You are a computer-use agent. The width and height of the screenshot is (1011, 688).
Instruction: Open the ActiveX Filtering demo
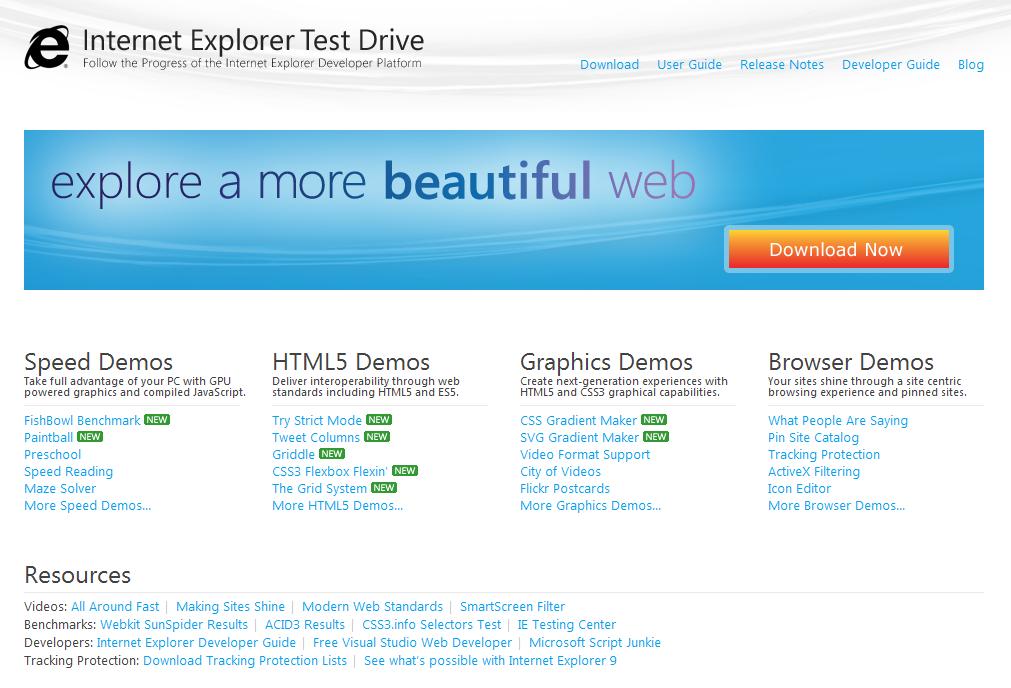pos(814,471)
